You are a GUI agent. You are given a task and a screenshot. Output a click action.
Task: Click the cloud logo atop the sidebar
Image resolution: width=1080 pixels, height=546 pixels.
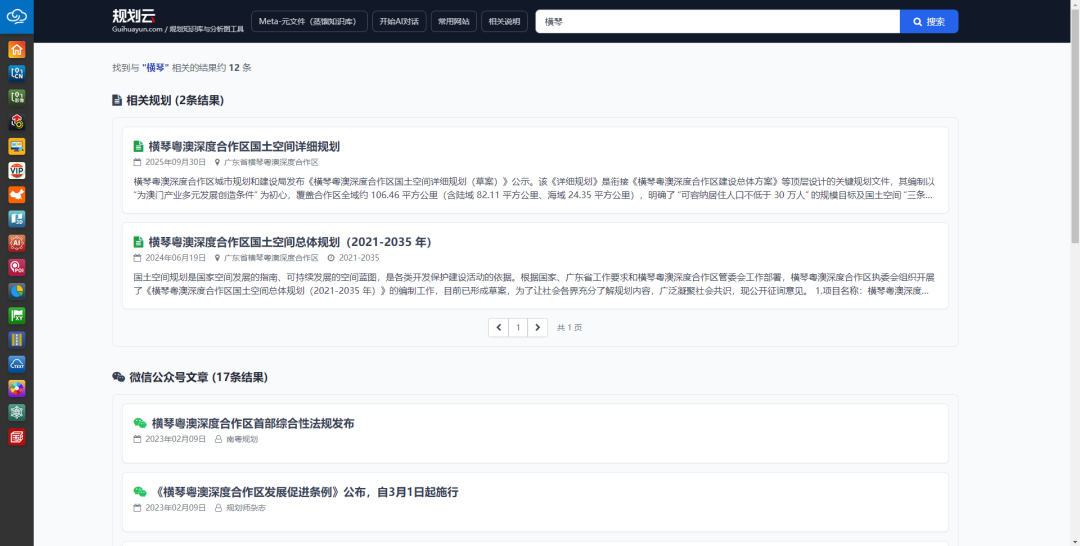point(17,17)
